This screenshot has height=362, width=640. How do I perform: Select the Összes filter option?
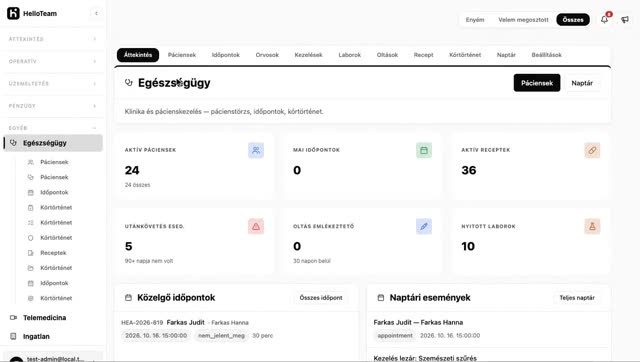tap(573, 20)
